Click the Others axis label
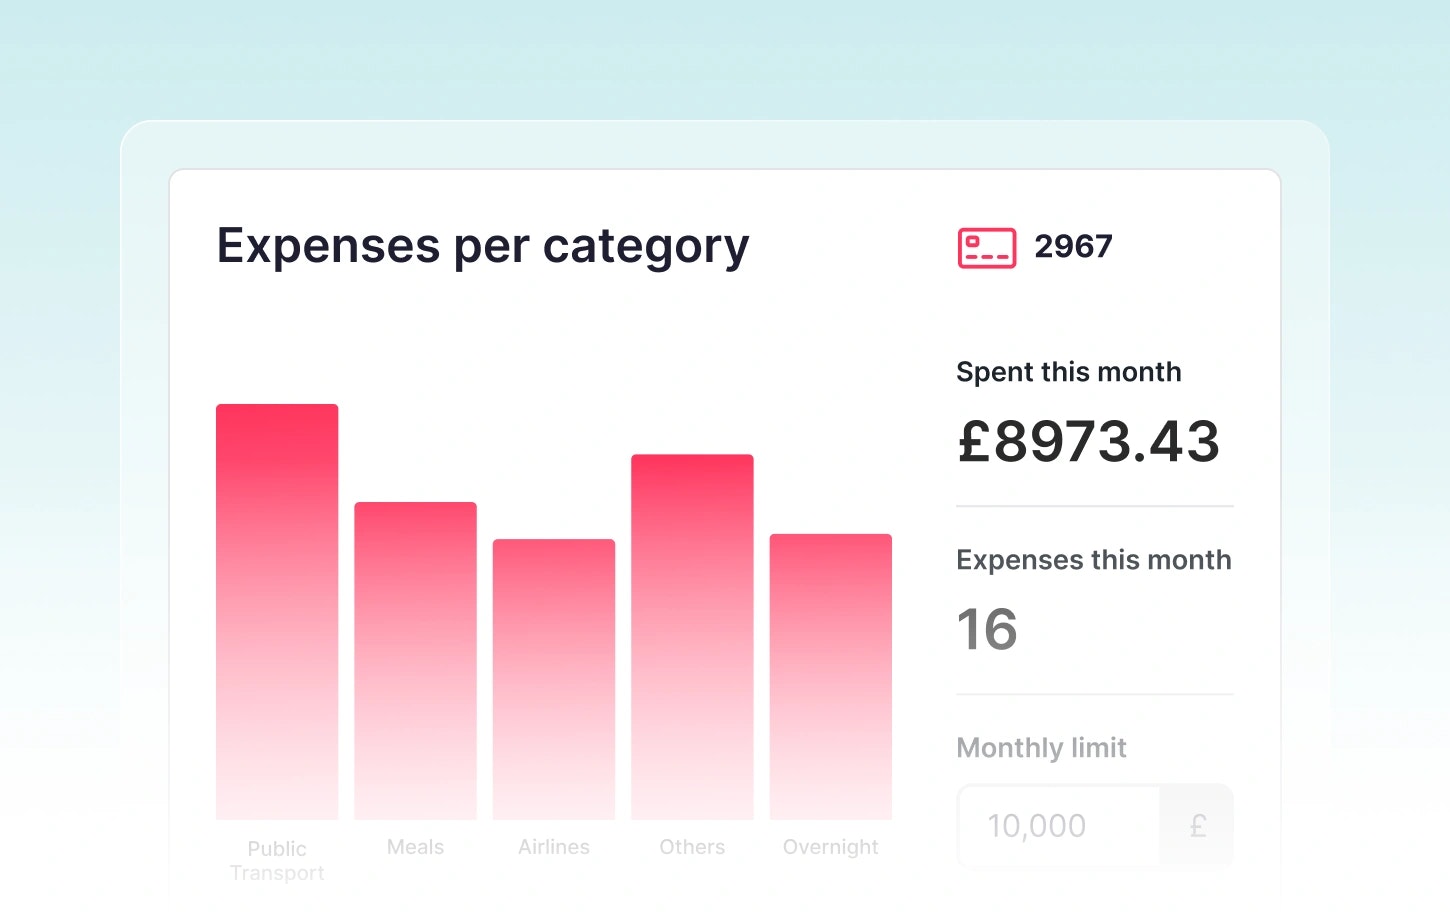Viewport: 1450px width, 920px height. pyautogui.click(x=692, y=847)
